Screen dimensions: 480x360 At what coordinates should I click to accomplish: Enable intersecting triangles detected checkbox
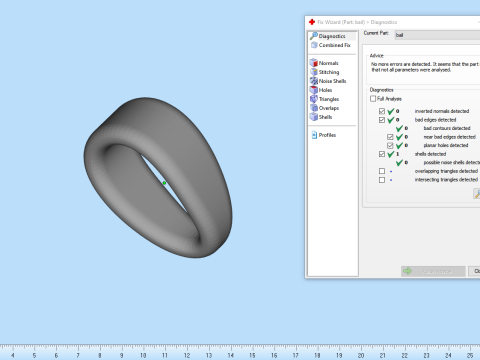382,180
